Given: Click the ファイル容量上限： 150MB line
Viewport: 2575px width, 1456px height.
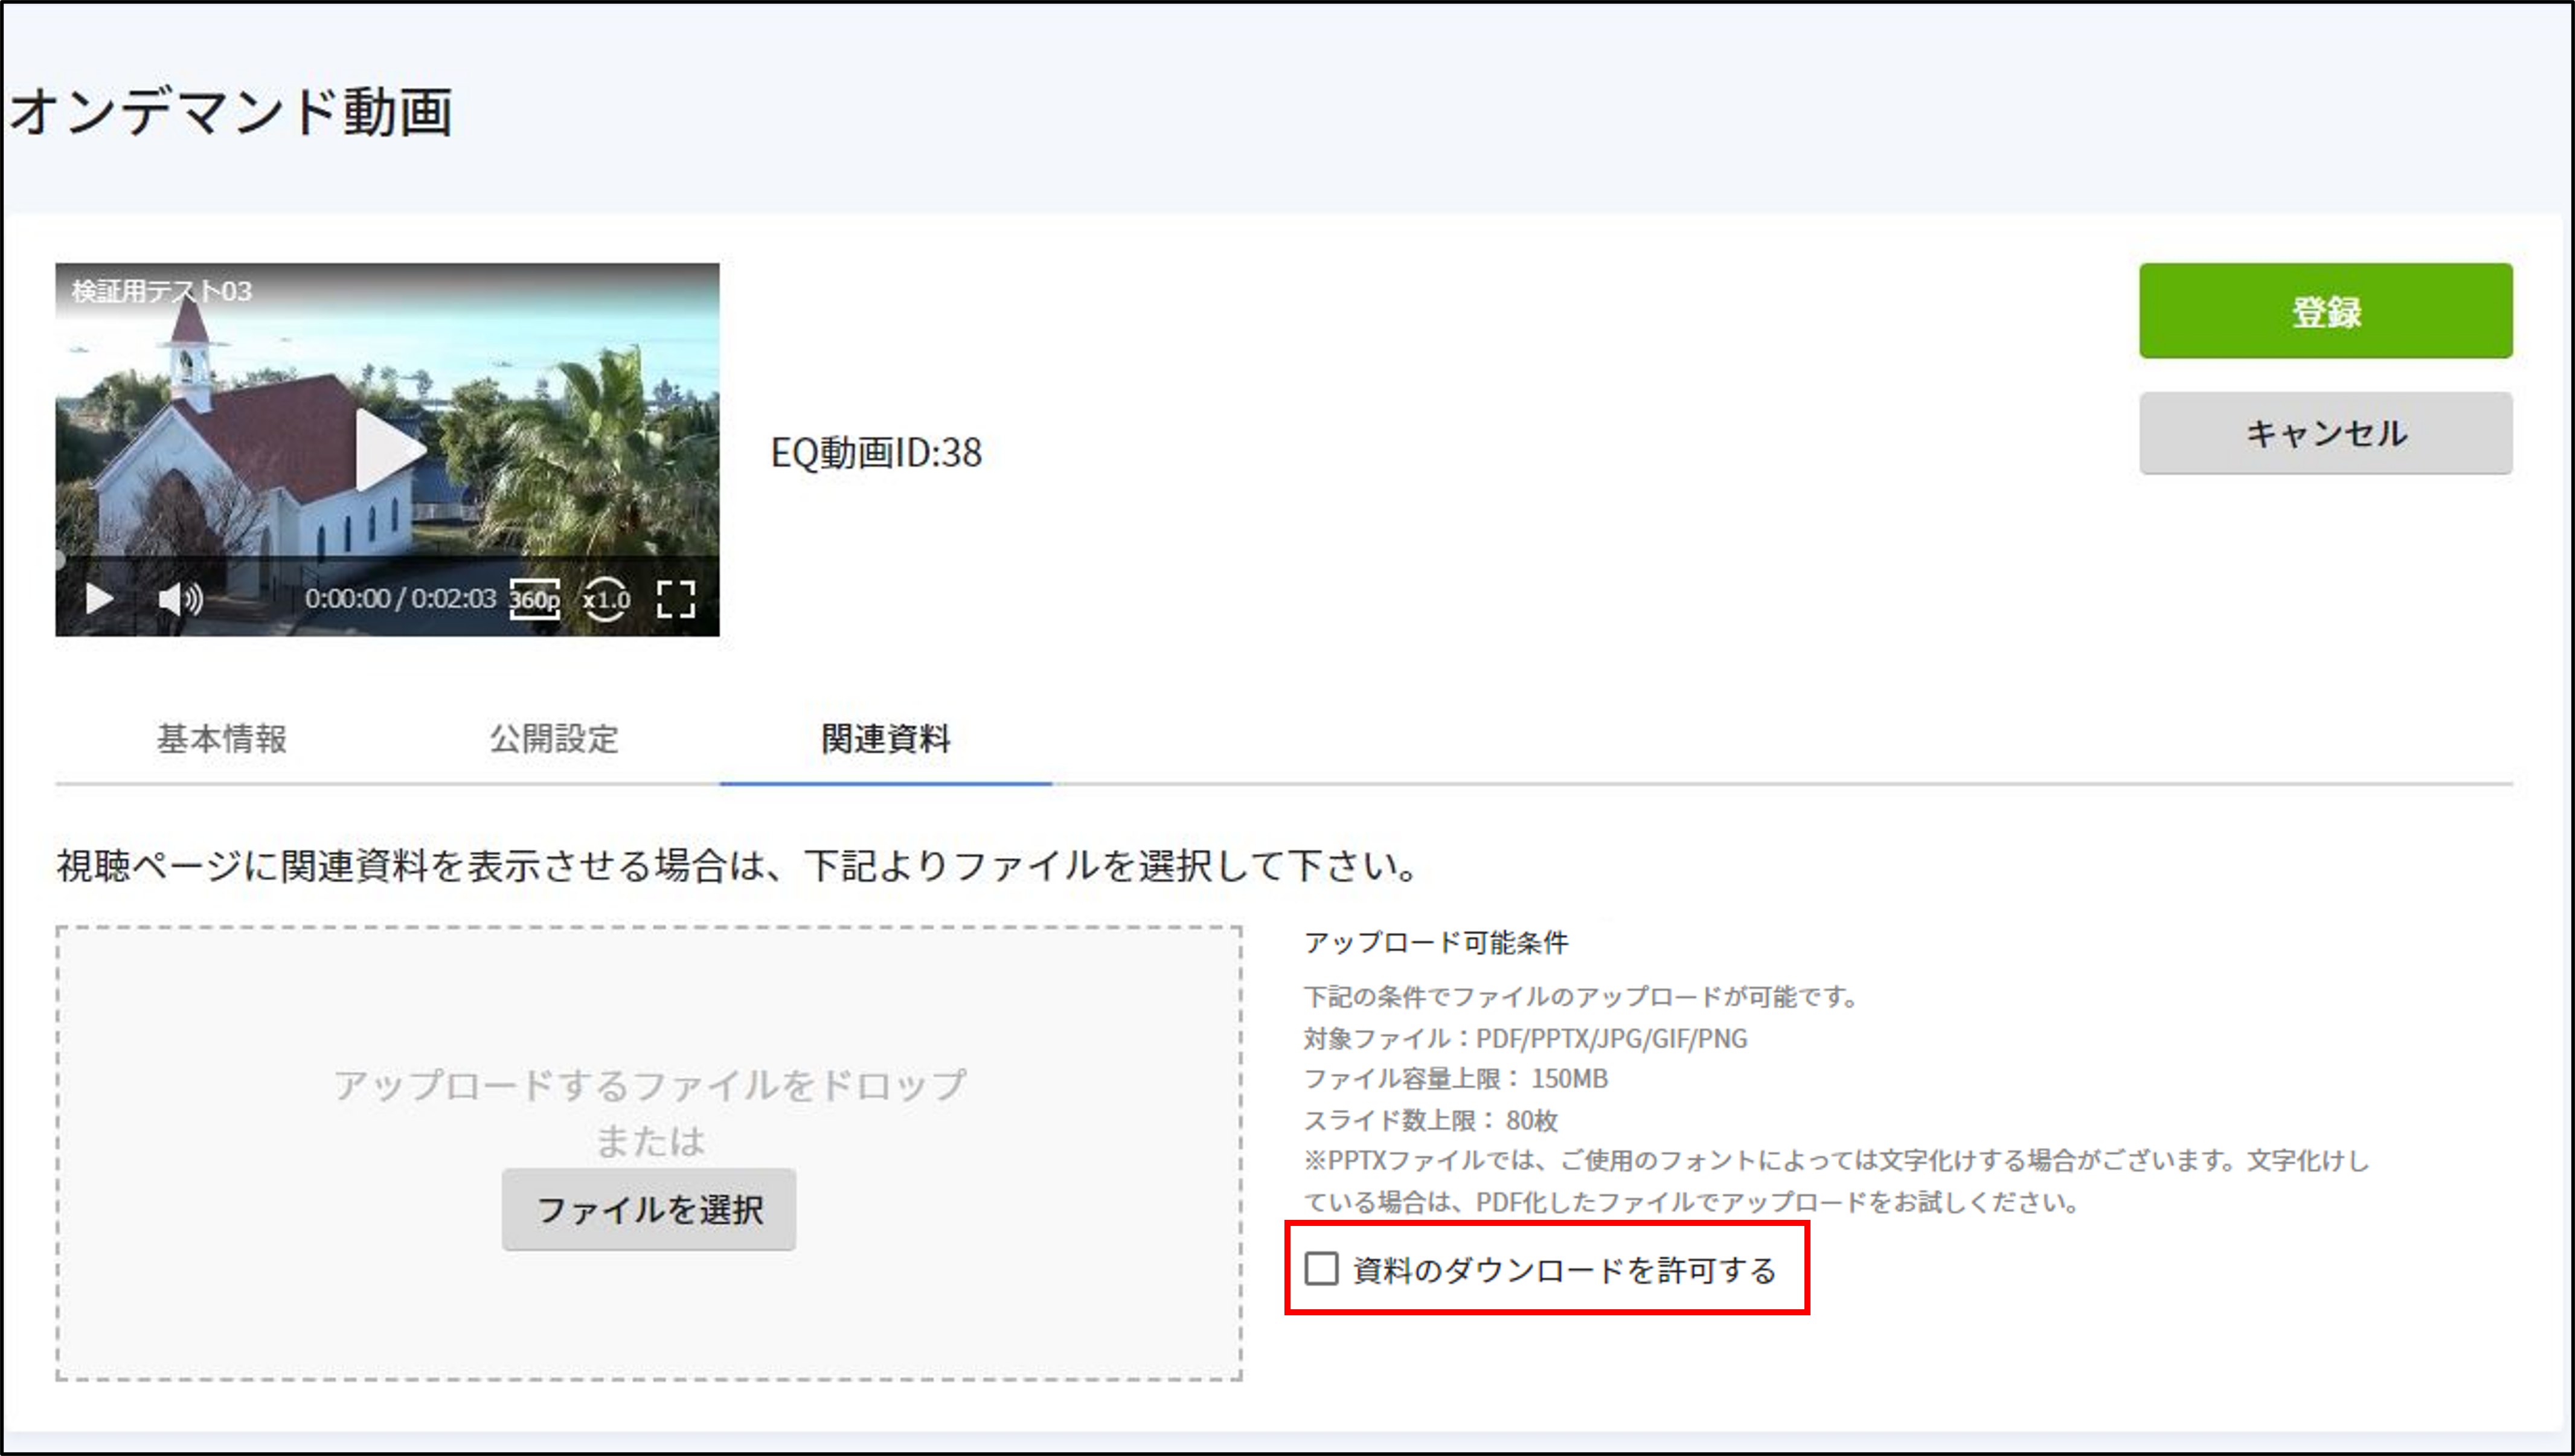Looking at the screenshot, I should pyautogui.click(x=1456, y=1079).
